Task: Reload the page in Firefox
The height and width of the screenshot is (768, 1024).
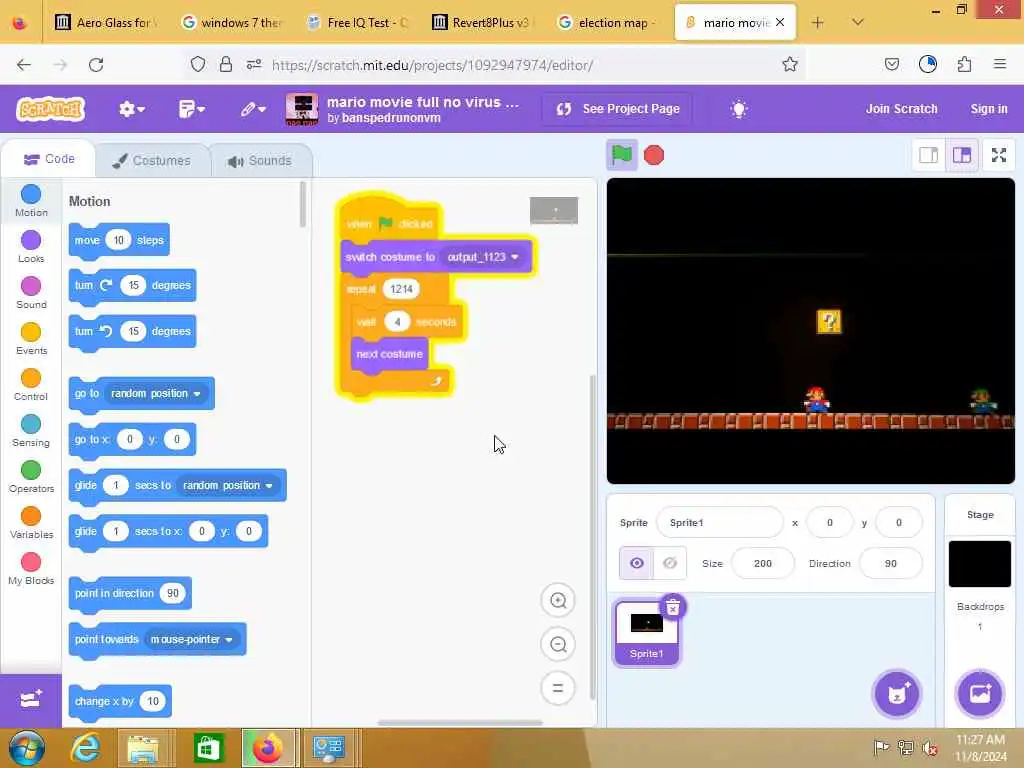Action: click(96, 65)
